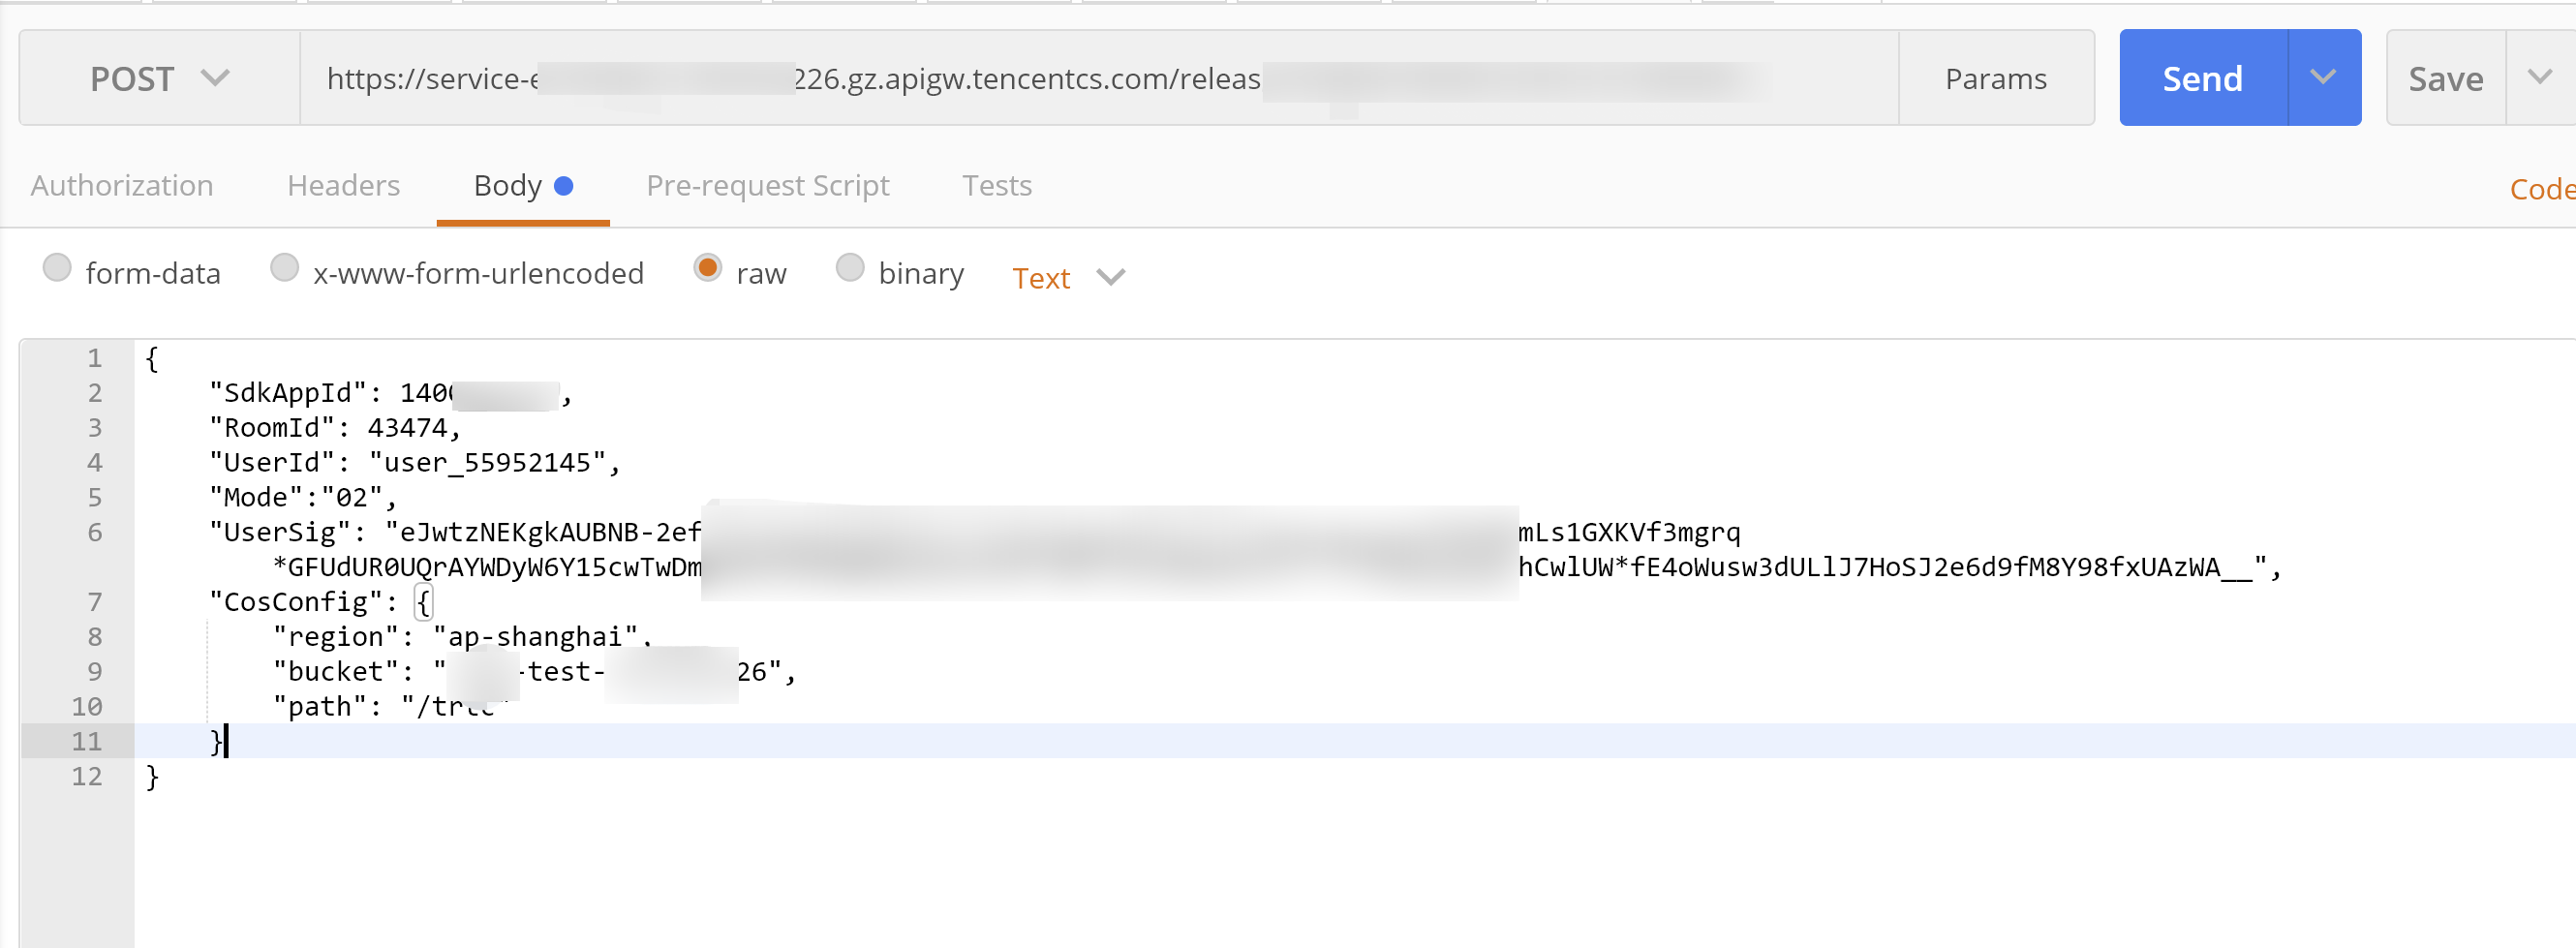Expand the Save options dropdown arrow
2576x948 pixels.
tap(2539, 78)
